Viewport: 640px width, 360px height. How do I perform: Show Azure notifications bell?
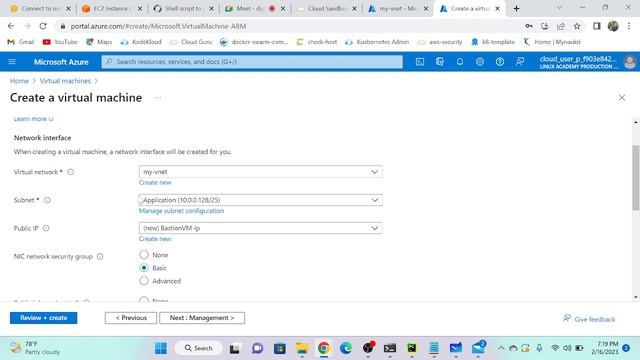coord(460,62)
